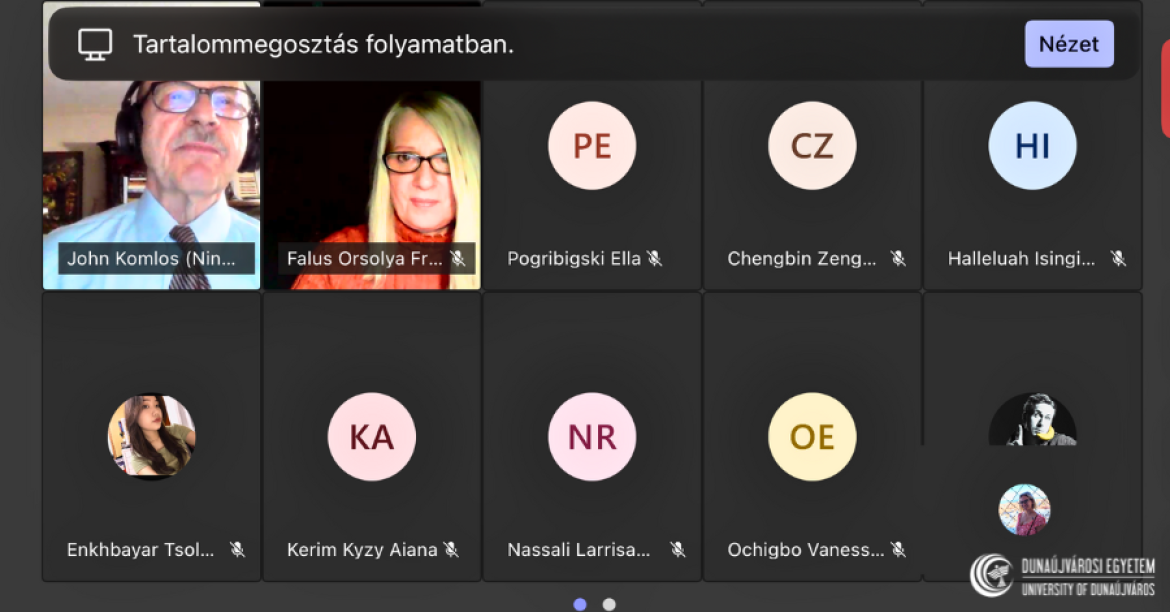Select Falus Orsolya video tile
Screen dimensions: 1170x612
(372, 170)
